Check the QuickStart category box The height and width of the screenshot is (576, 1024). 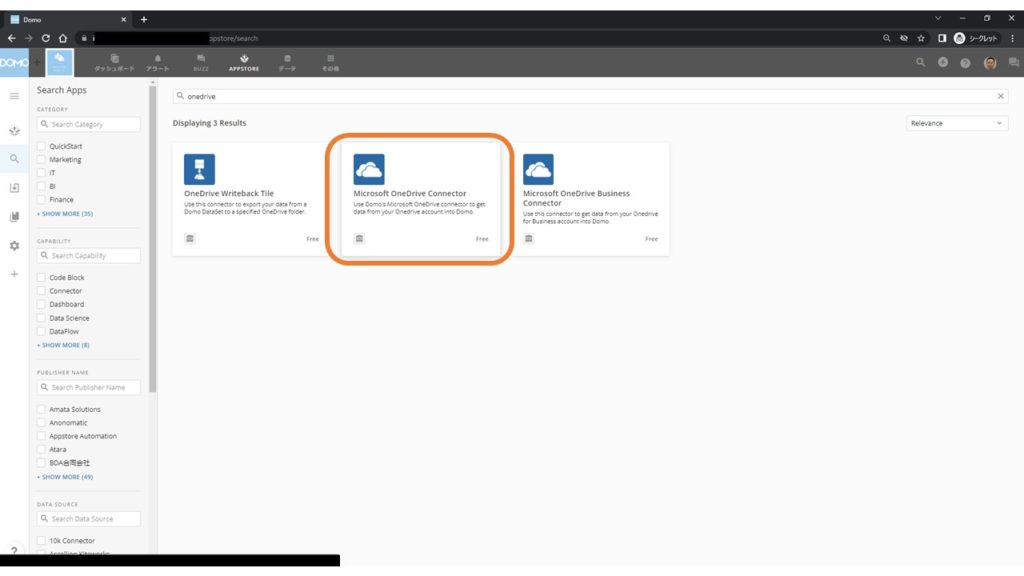click(x=41, y=146)
